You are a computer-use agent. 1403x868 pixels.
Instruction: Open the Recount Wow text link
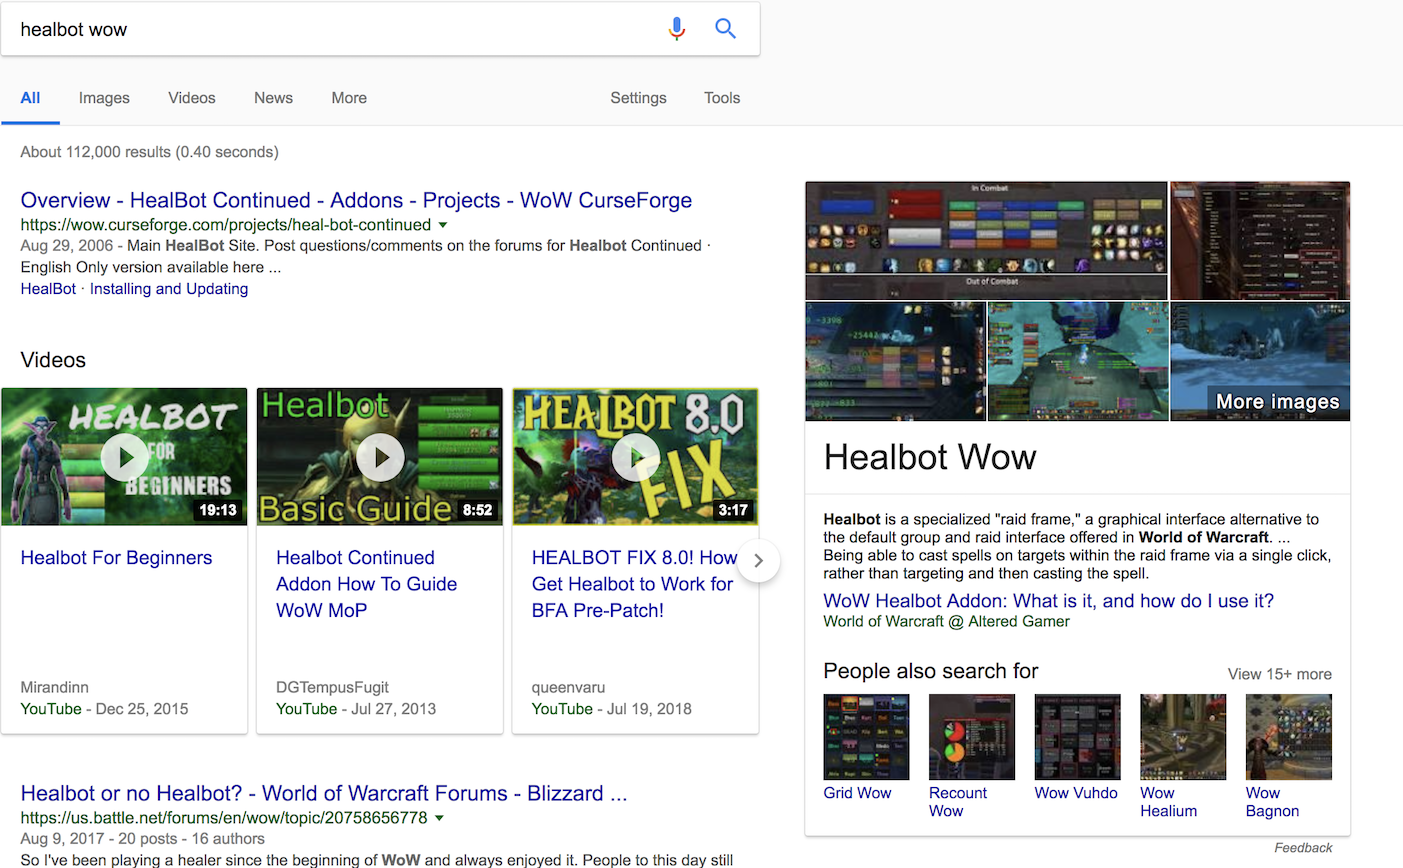(957, 802)
